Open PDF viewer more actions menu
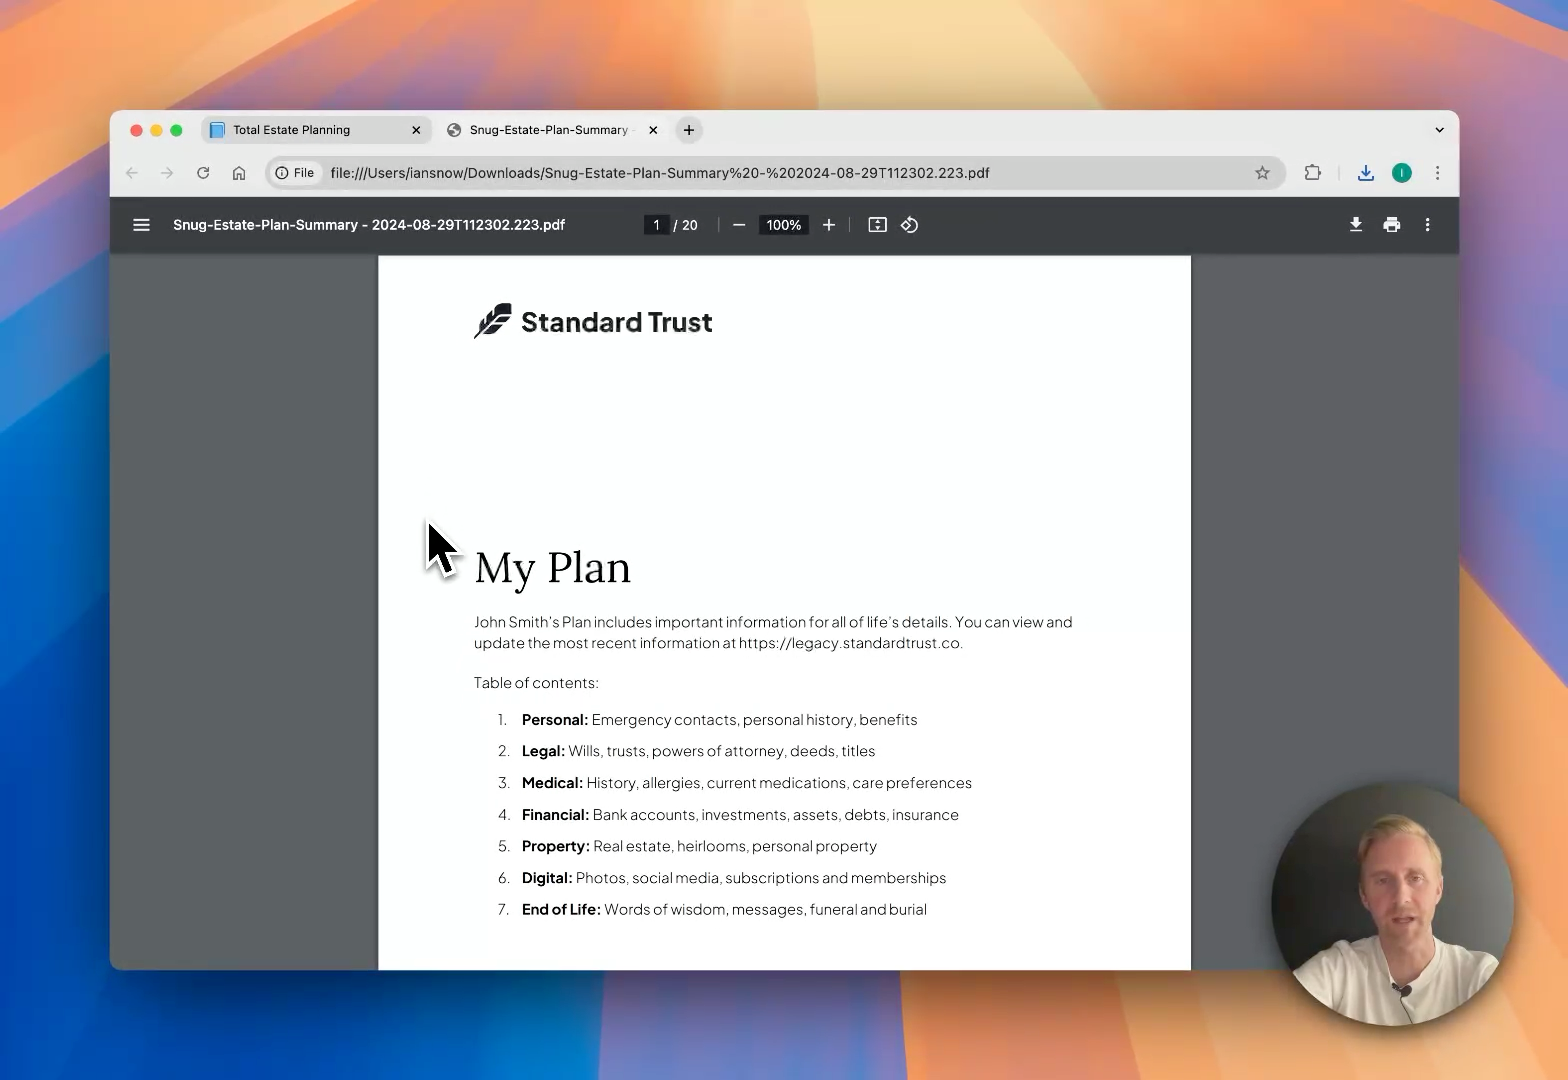The height and width of the screenshot is (1080, 1568). click(x=1428, y=225)
